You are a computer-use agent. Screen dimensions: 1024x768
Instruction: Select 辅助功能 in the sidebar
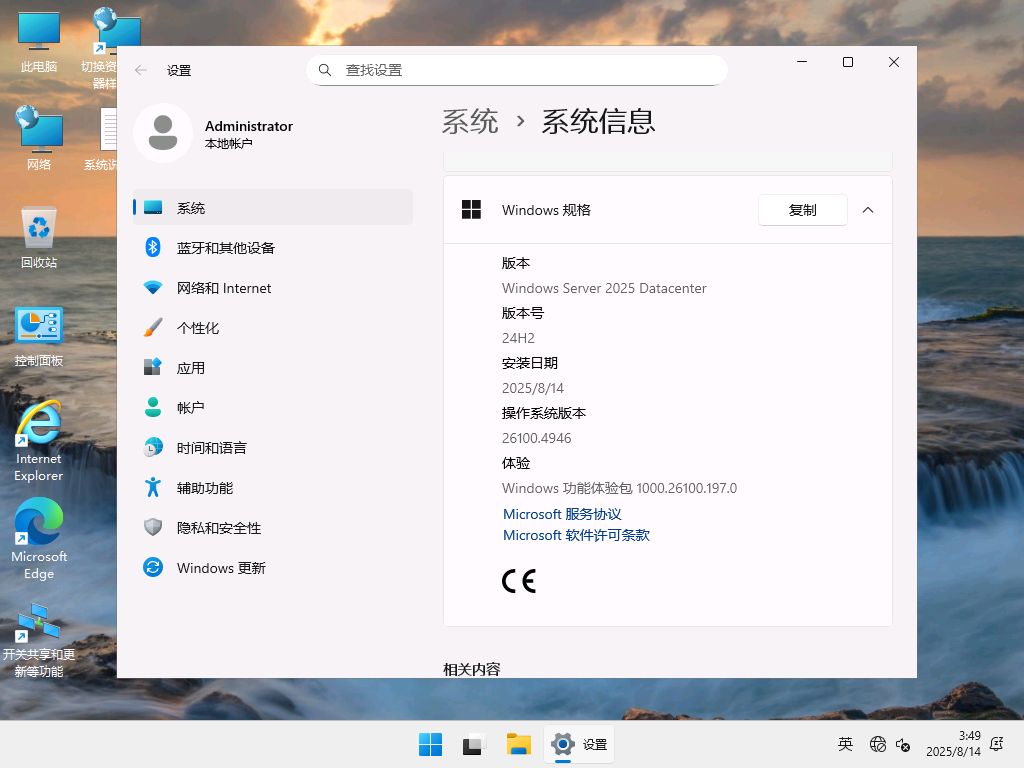(x=273, y=488)
